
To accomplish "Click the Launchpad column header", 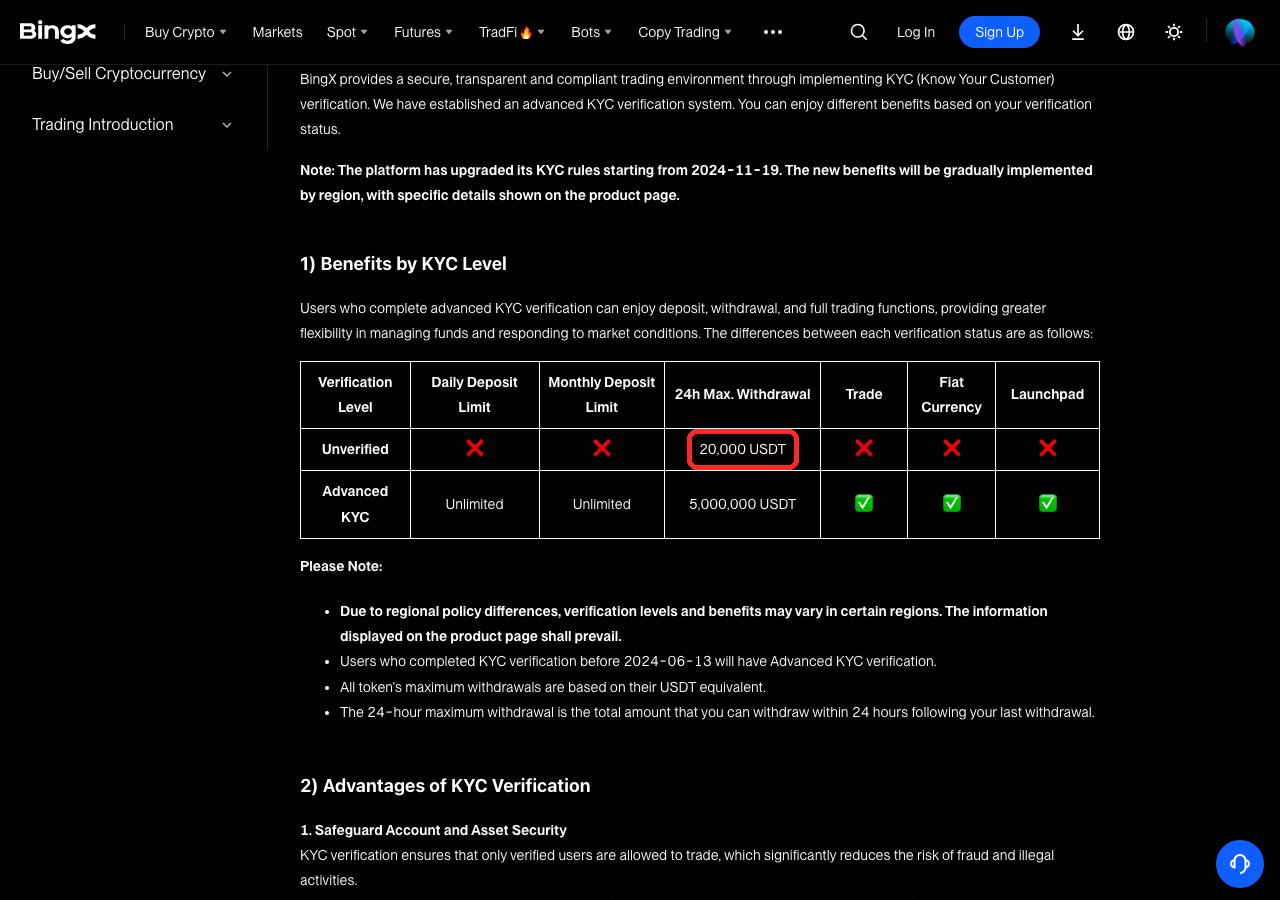I will click(1048, 395).
